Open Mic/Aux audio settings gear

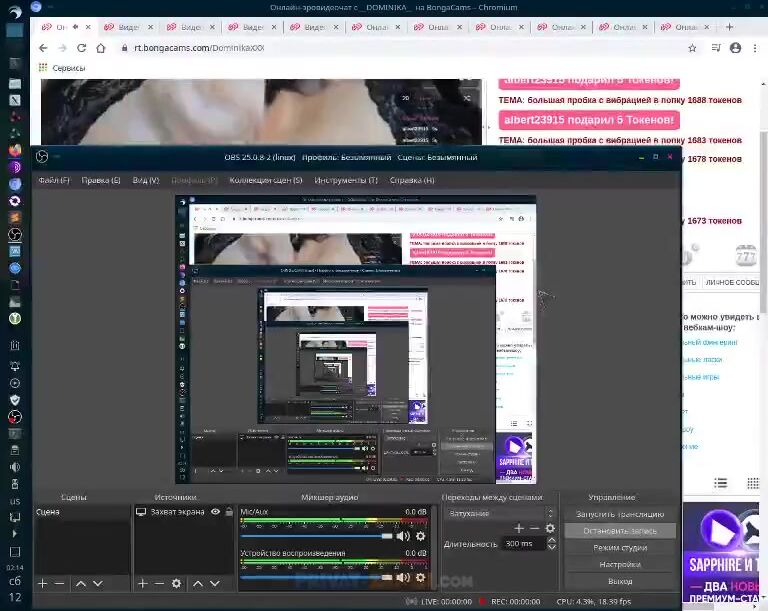click(x=420, y=536)
